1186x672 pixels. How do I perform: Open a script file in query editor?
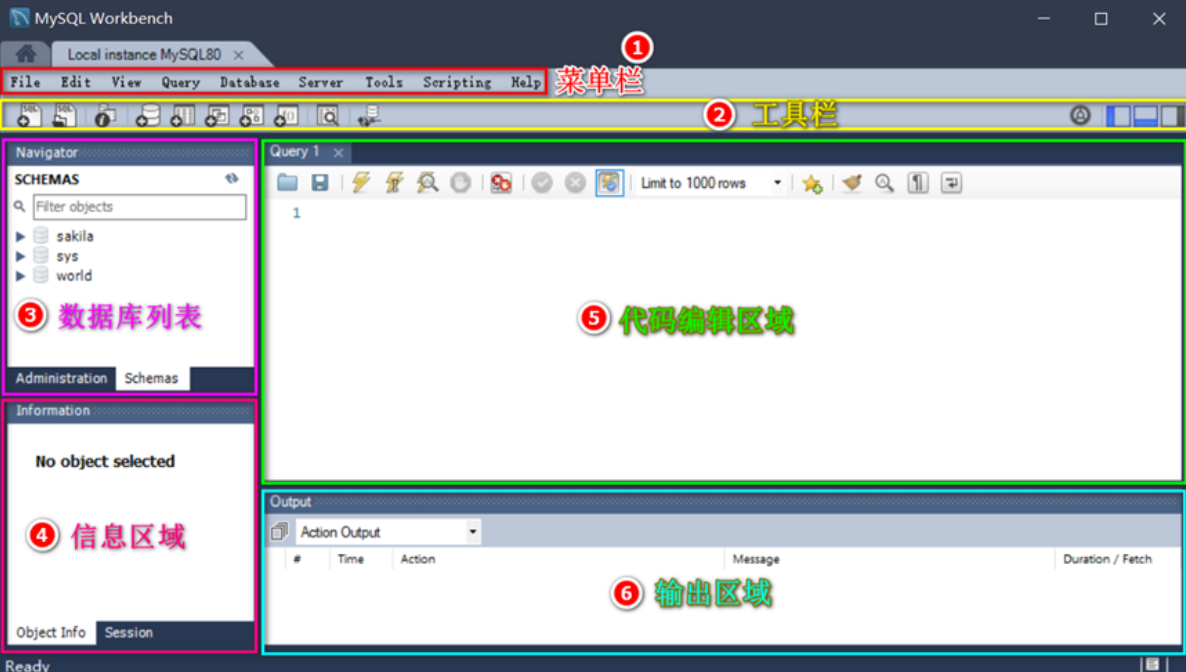[287, 182]
